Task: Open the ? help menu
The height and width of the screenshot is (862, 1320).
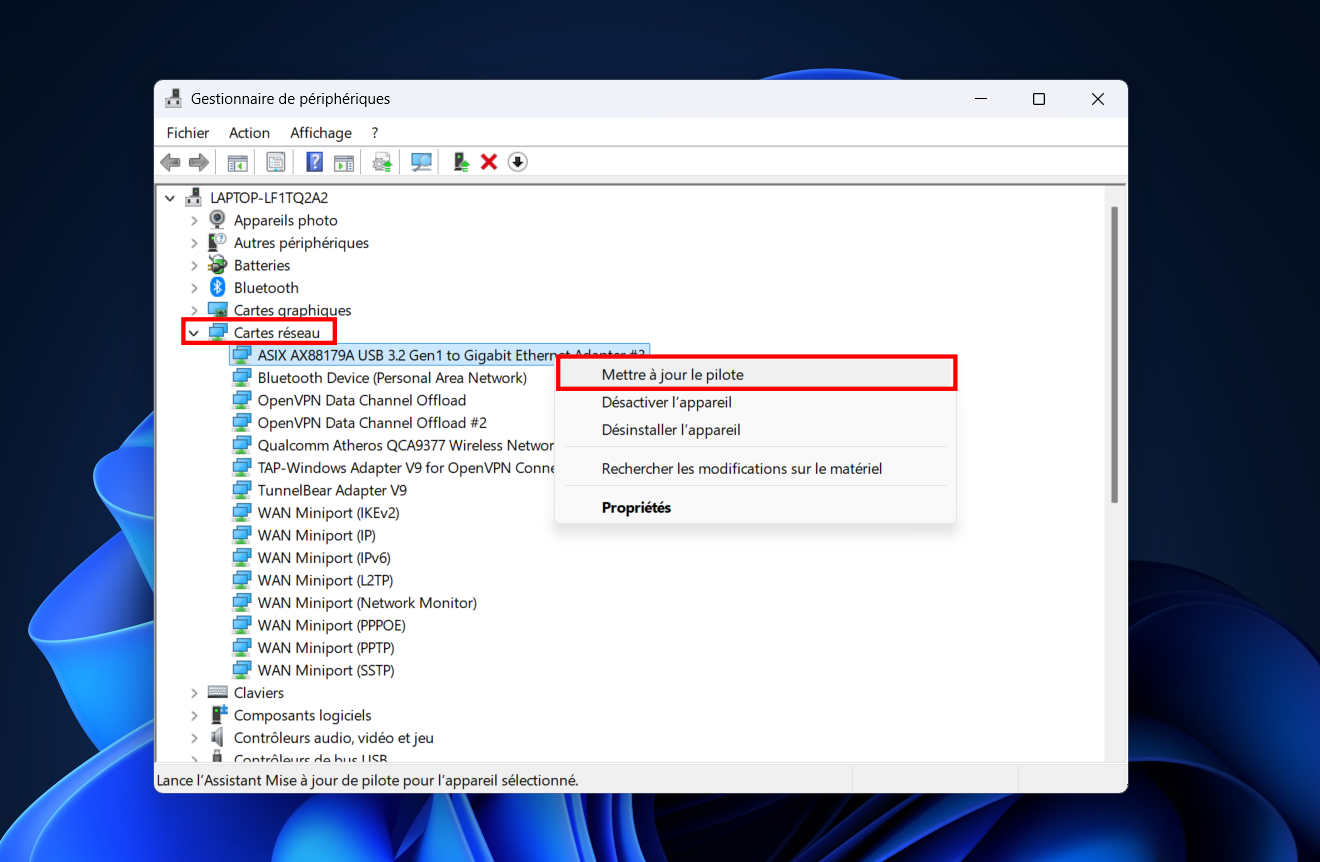Action: pos(375,133)
